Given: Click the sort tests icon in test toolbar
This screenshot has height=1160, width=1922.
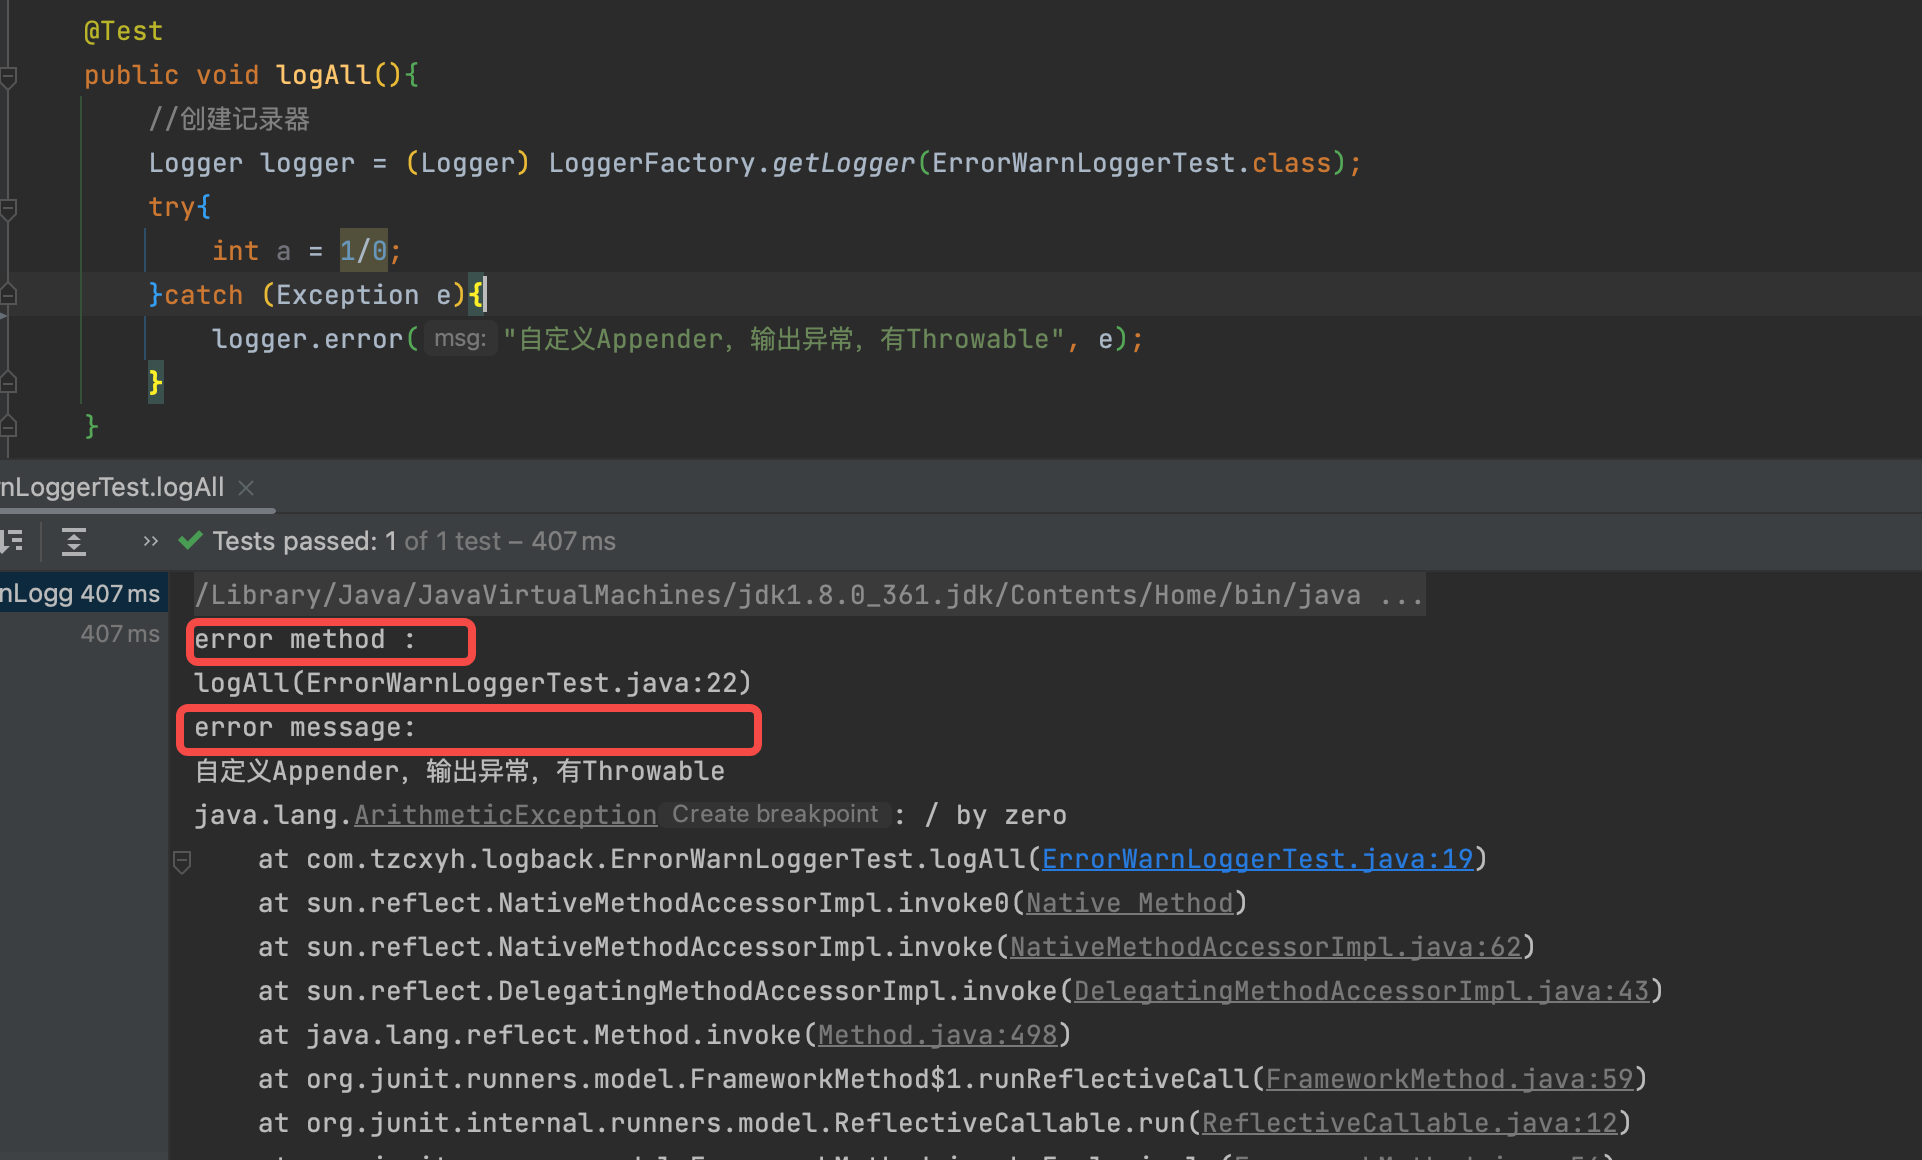Looking at the screenshot, I should point(12,542).
